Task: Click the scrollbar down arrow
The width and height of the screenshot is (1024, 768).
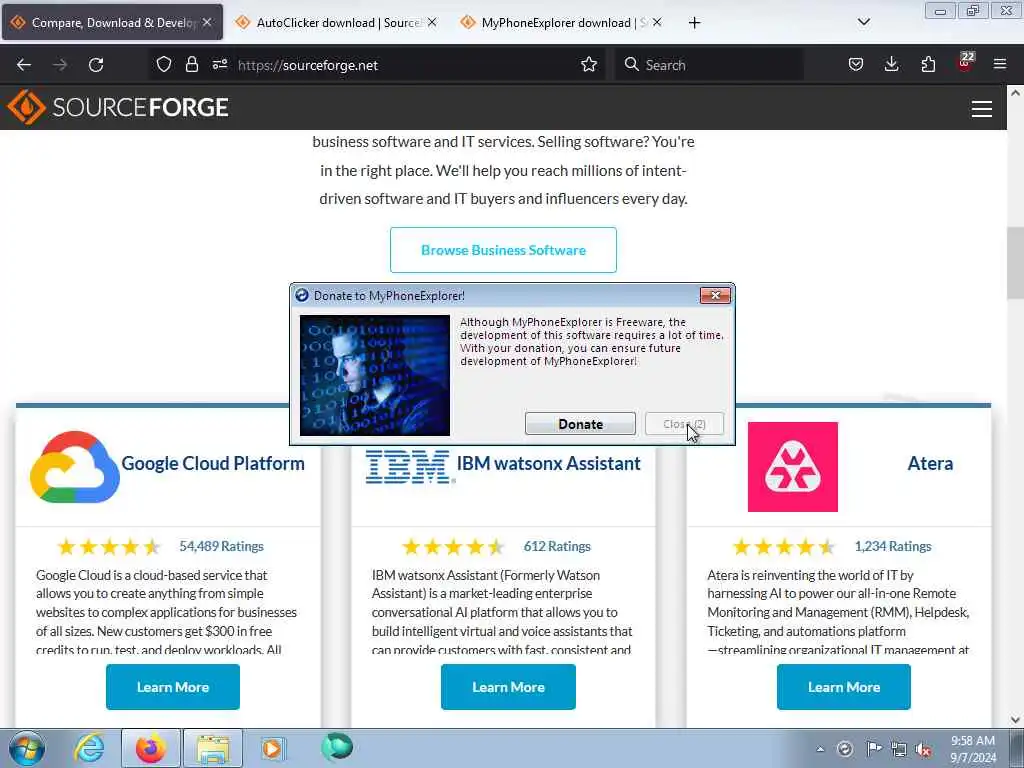Action: click(x=1015, y=720)
